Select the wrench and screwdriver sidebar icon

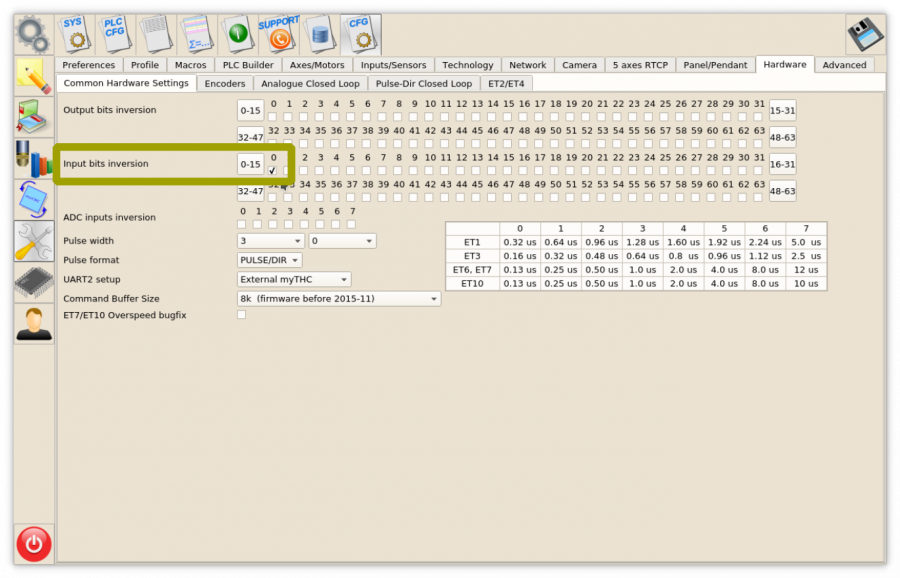tap(34, 241)
